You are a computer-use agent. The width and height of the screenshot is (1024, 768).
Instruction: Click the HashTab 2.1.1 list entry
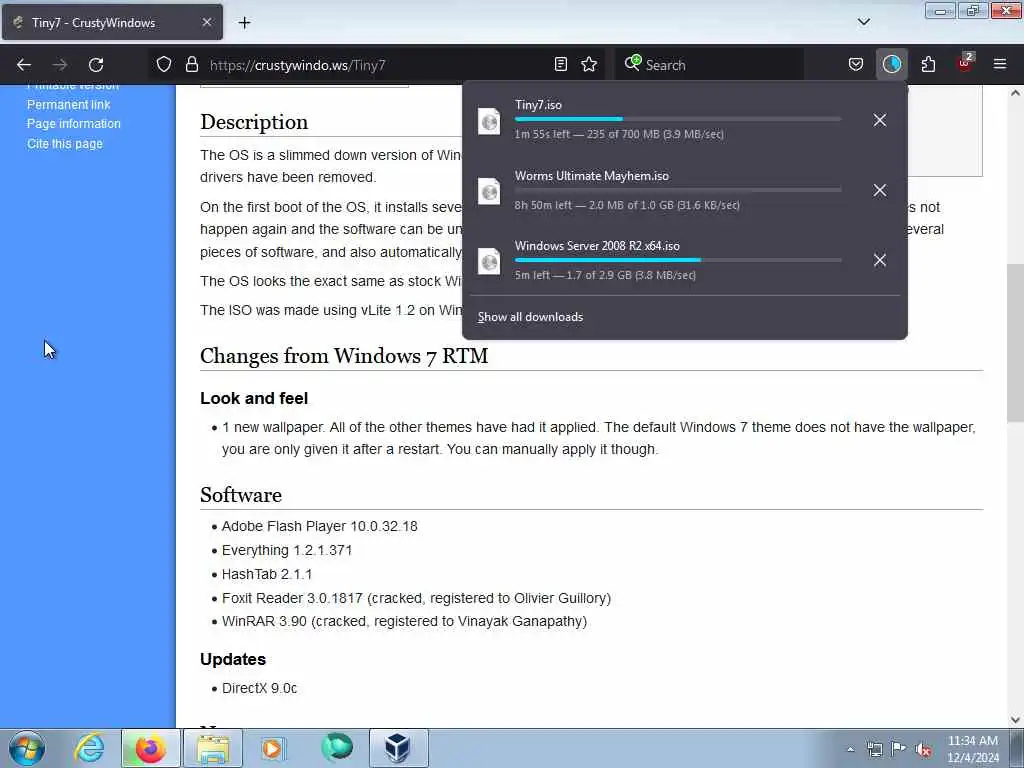tap(267, 575)
